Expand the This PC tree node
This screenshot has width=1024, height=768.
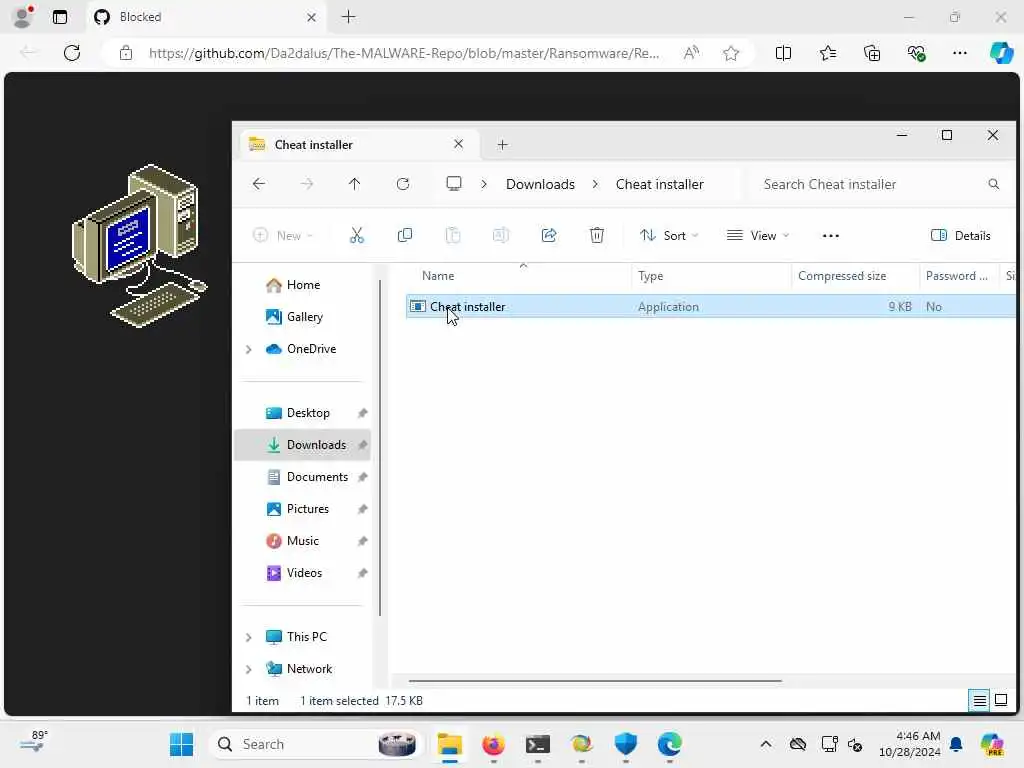click(x=249, y=637)
